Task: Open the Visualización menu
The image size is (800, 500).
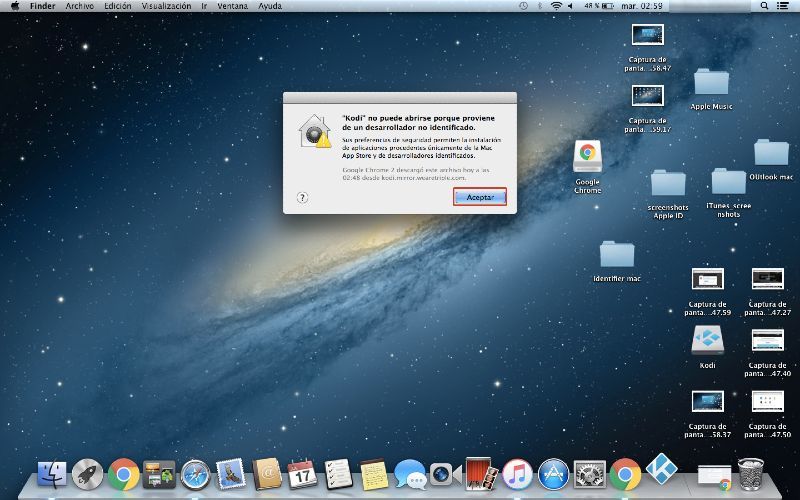Action: click(166, 6)
